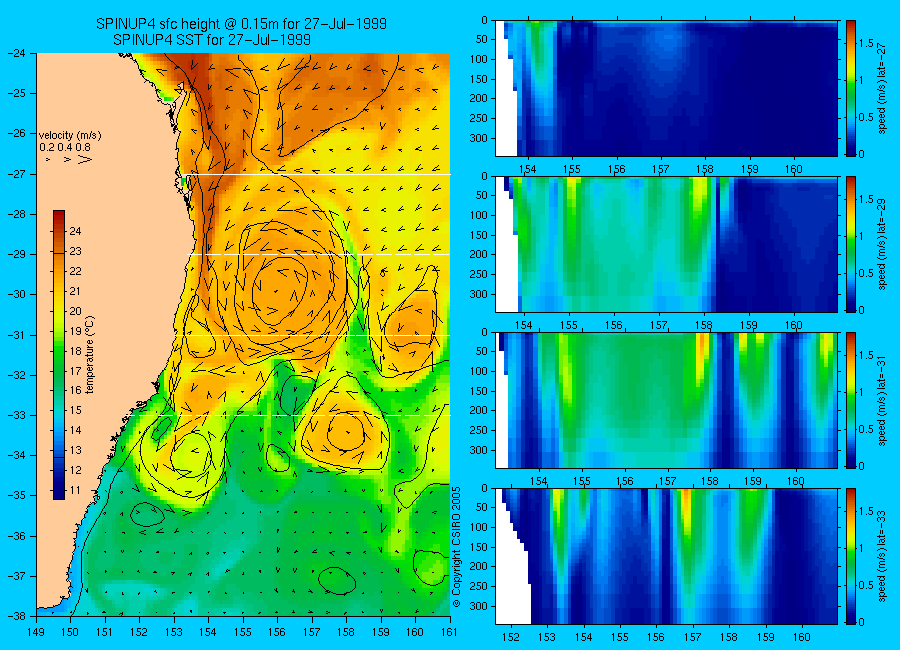Select the 'speed (m/s) lat=-27' label

(x=882, y=90)
